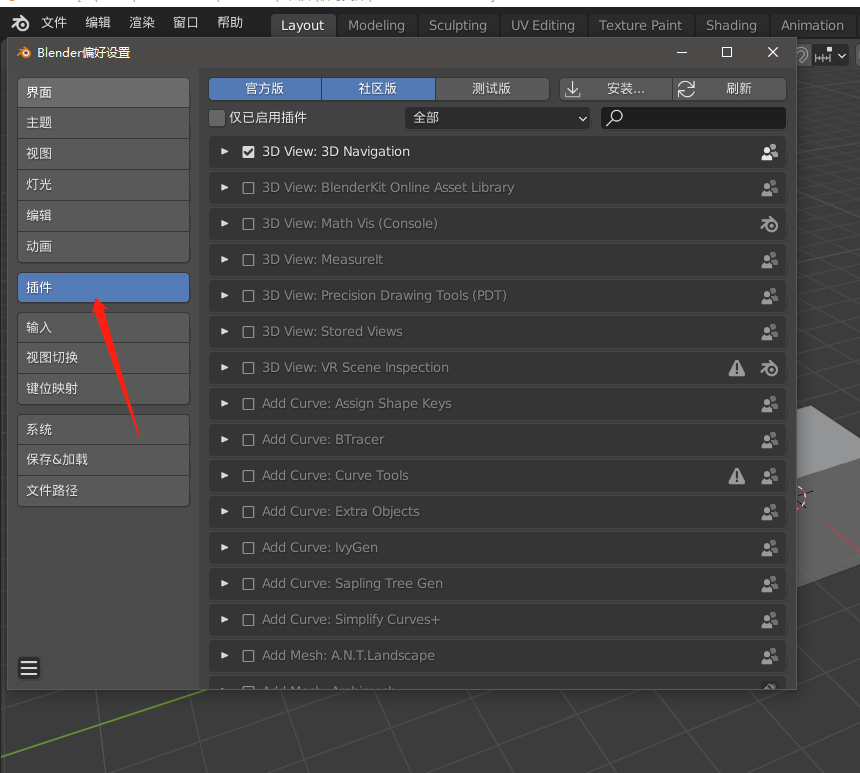Expand the Add Curve: Assign Shape Keys details
The height and width of the screenshot is (773, 860).
pyautogui.click(x=224, y=404)
